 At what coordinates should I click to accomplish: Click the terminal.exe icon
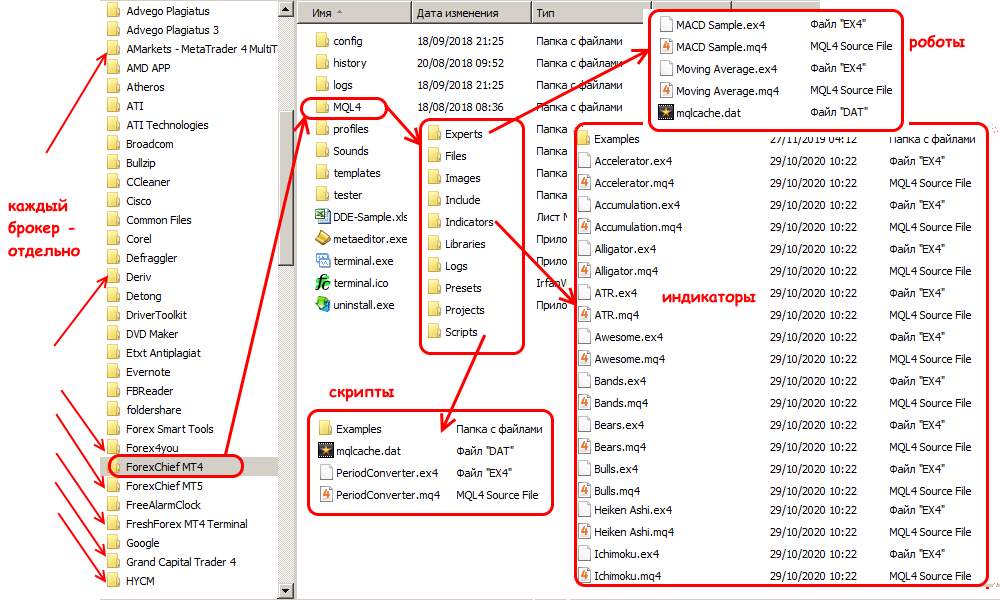pos(323,261)
